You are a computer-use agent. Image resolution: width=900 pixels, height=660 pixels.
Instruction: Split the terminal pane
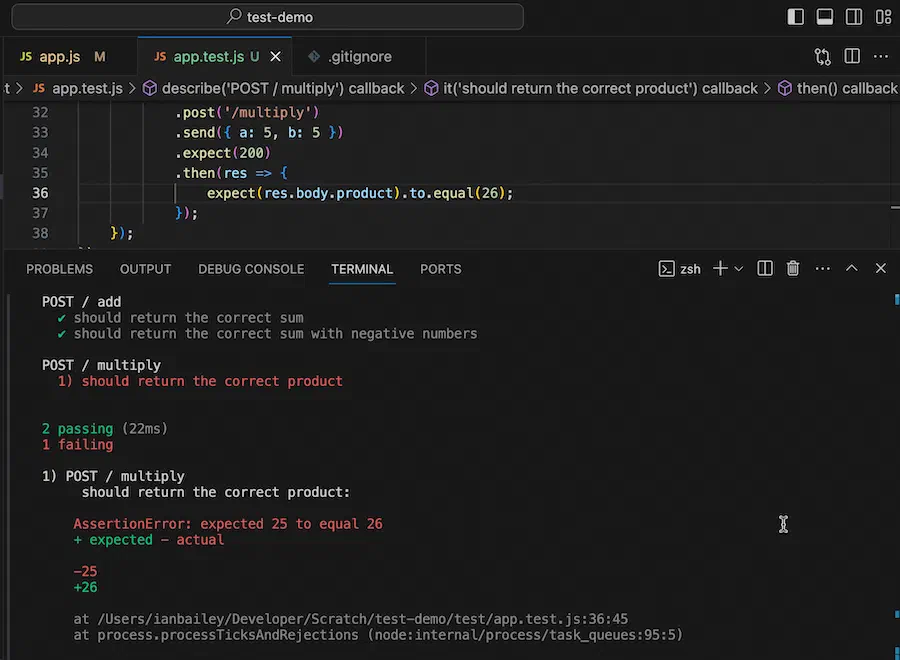click(x=765, y=269)
